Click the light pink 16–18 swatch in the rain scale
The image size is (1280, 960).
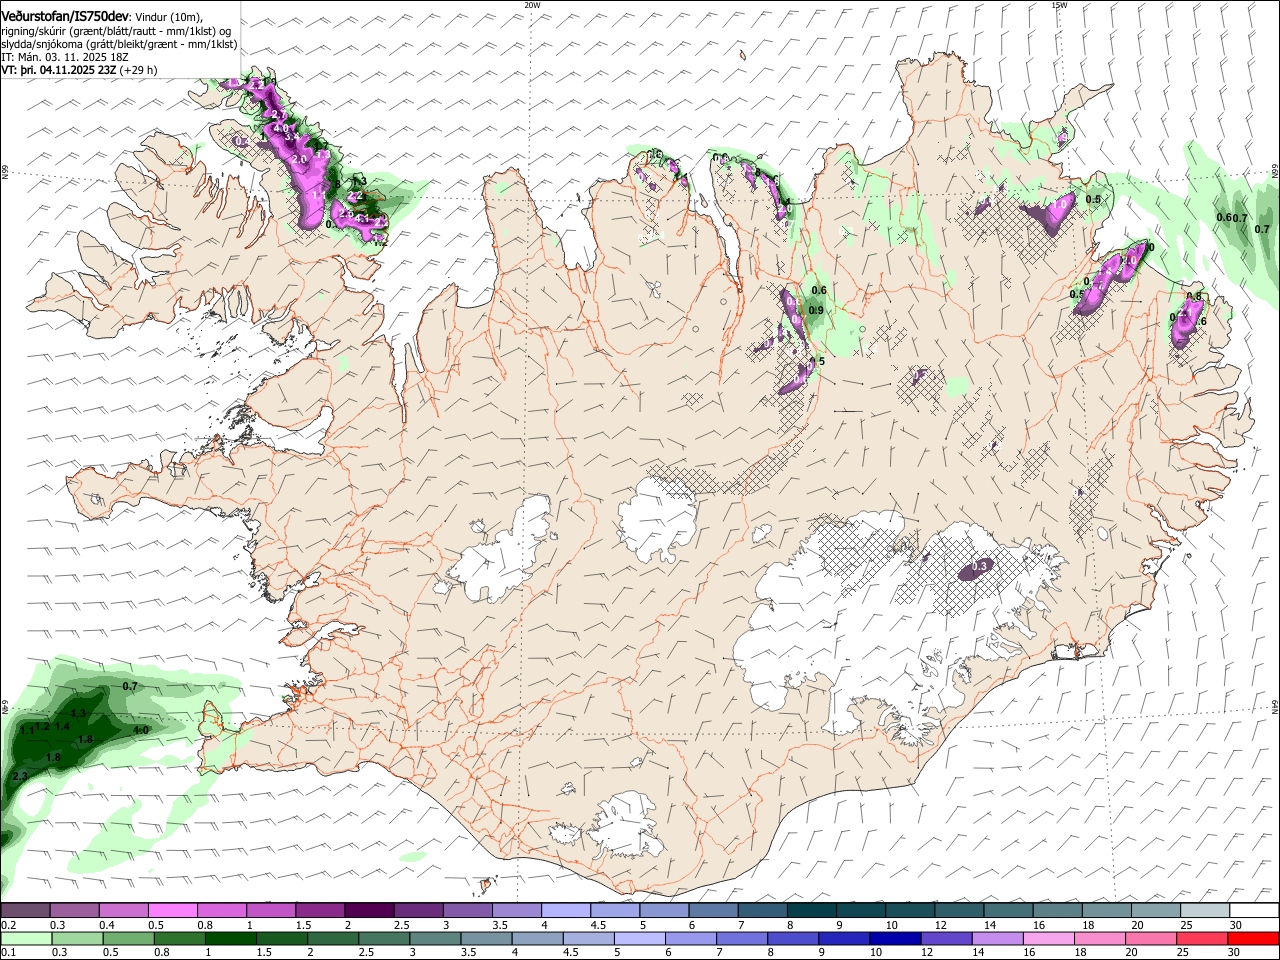(x=1047, y=938)
